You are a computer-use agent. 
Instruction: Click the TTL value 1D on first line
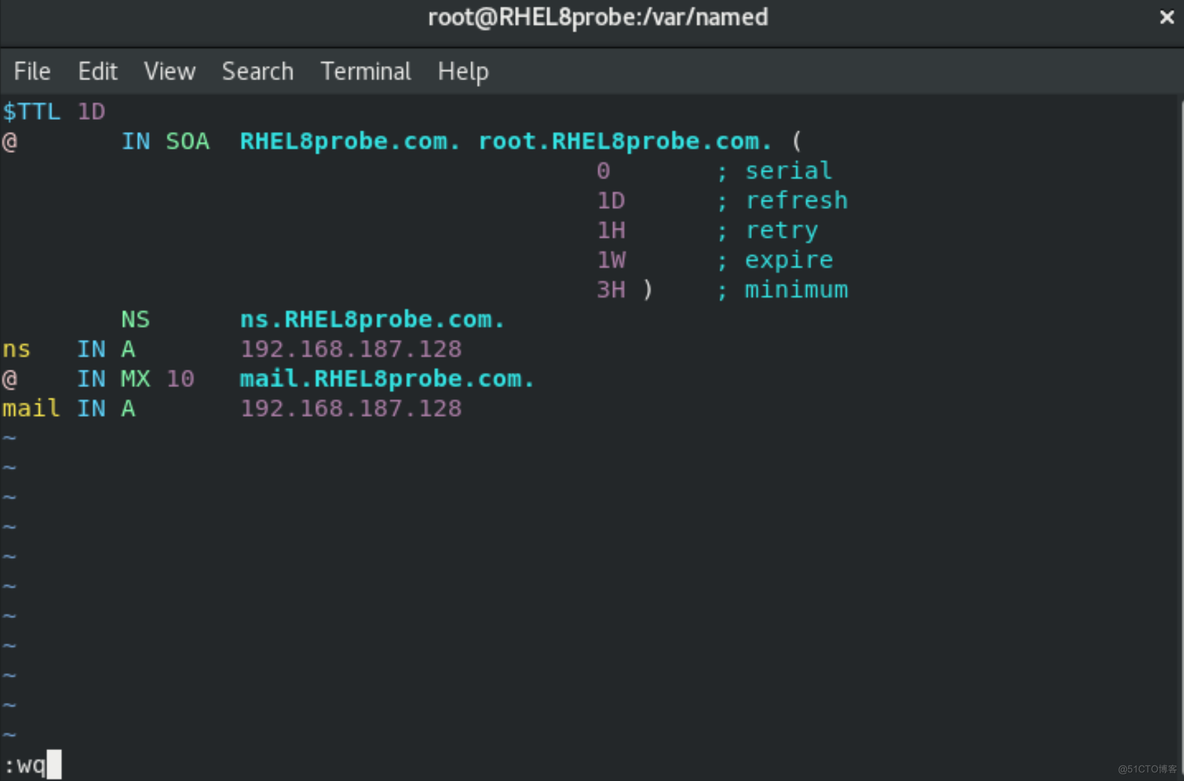[x=91, y=112]
